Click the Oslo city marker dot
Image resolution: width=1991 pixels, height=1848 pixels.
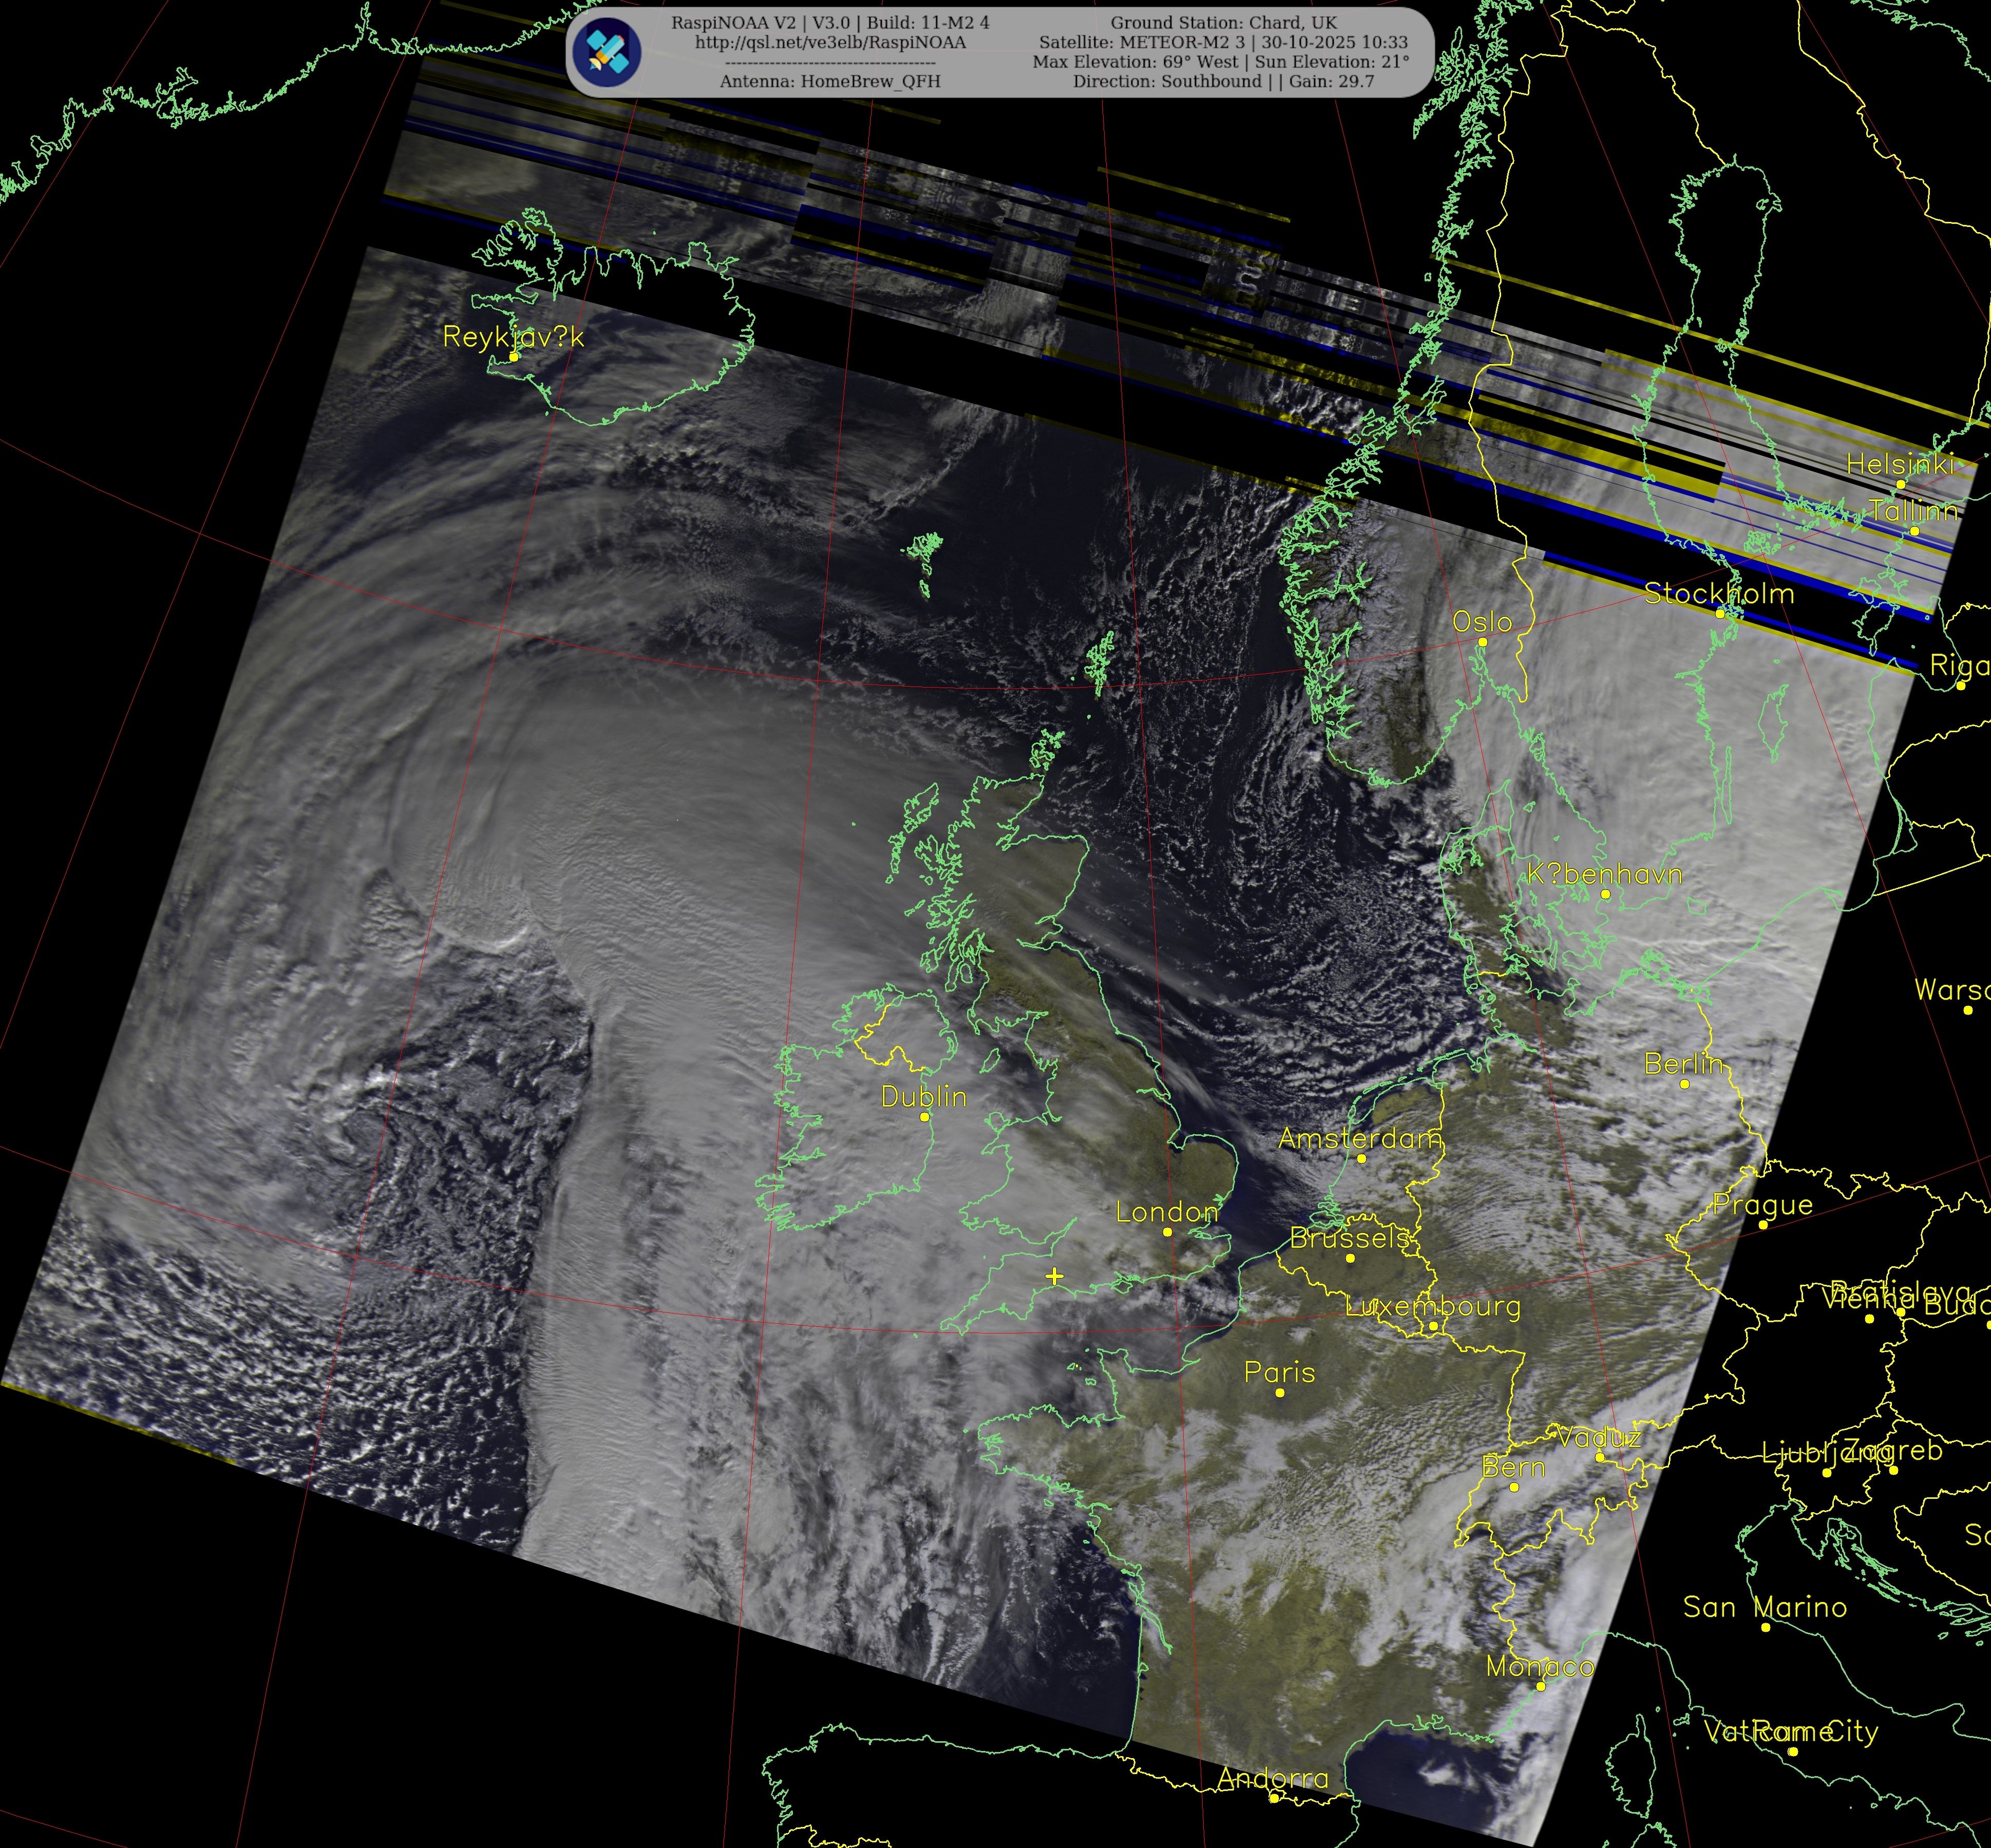(1482, 642)
